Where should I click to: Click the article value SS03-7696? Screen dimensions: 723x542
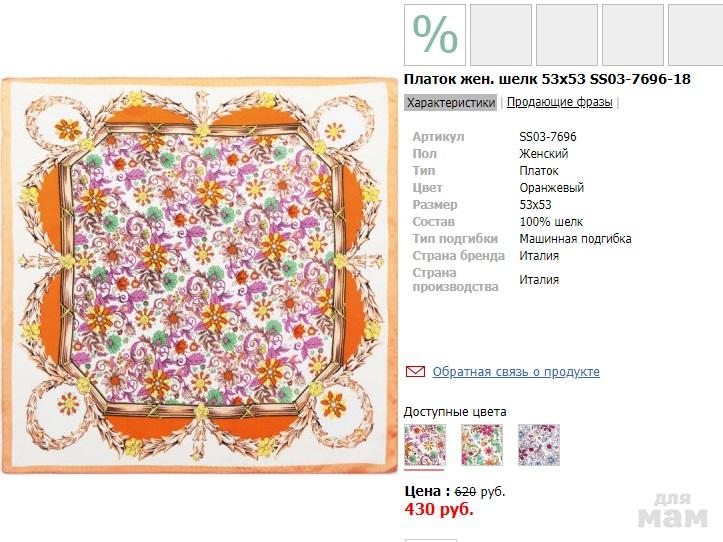coord(548,137)
